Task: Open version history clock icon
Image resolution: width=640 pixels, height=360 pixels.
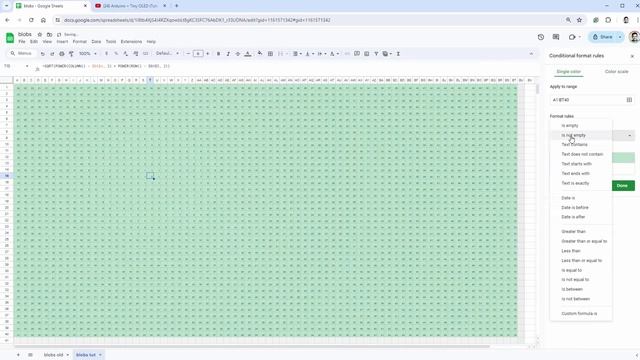Action: (x=541, y=37)
